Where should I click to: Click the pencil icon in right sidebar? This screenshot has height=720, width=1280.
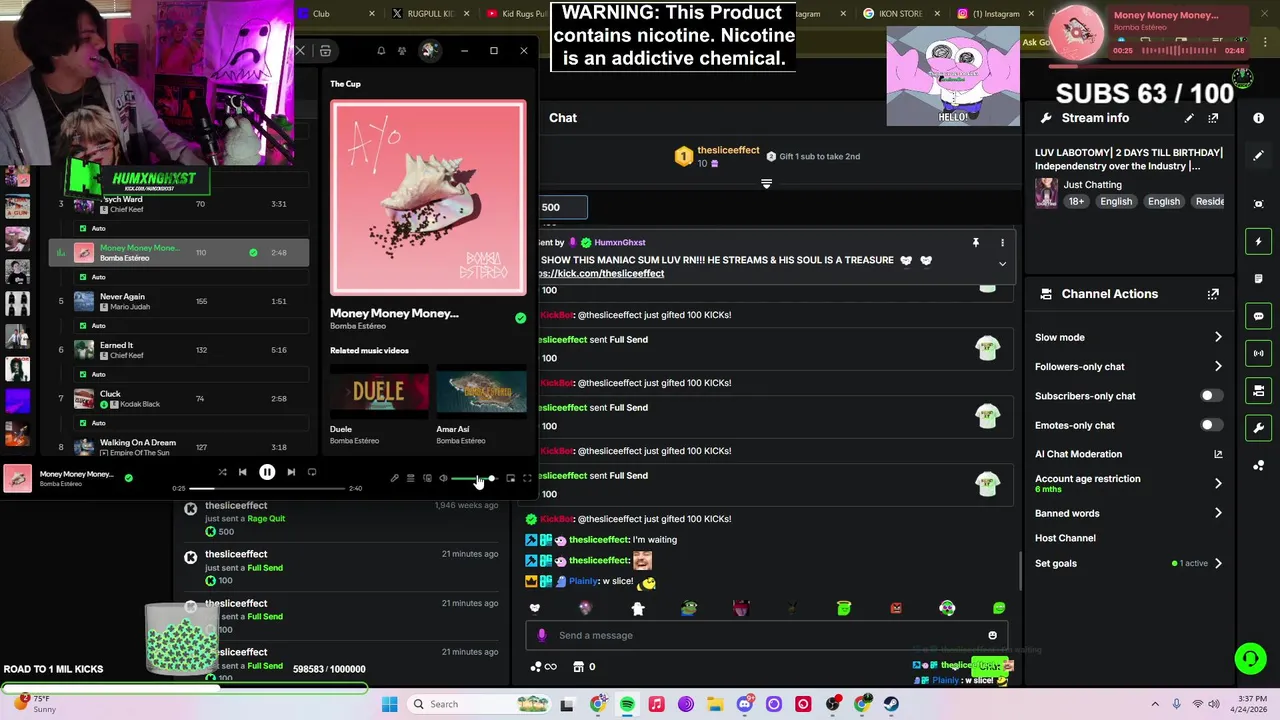coord(1258,156)
